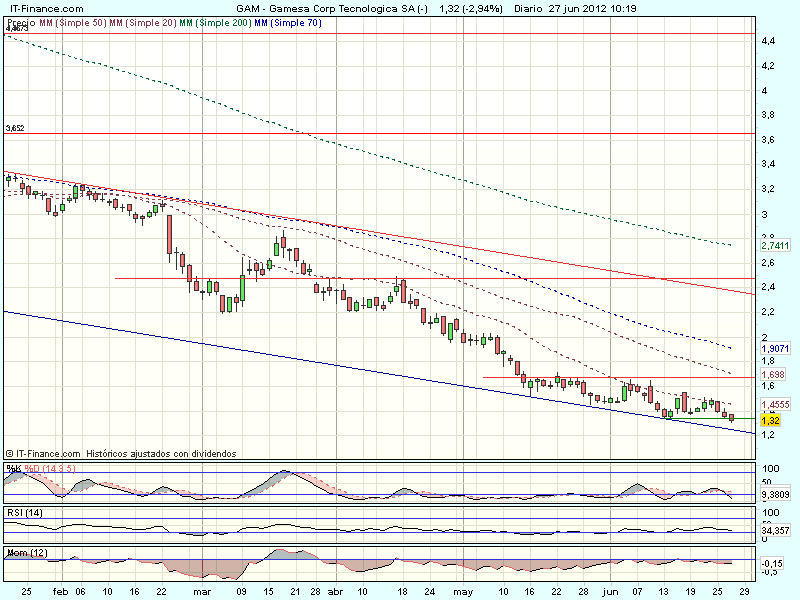Click the '9,3809' stochastic value tag
Image resolution: width=800 pixels, height=600 pixels.
pyautogui.click(x=775, y=494)
